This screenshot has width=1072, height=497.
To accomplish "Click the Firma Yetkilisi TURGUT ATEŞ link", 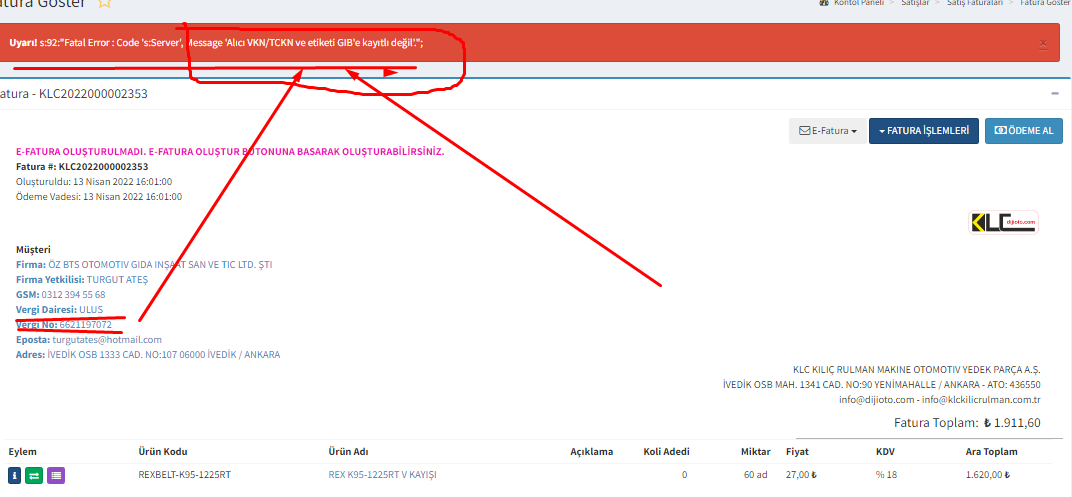I will pyautogui.click(x=117, y=280).
